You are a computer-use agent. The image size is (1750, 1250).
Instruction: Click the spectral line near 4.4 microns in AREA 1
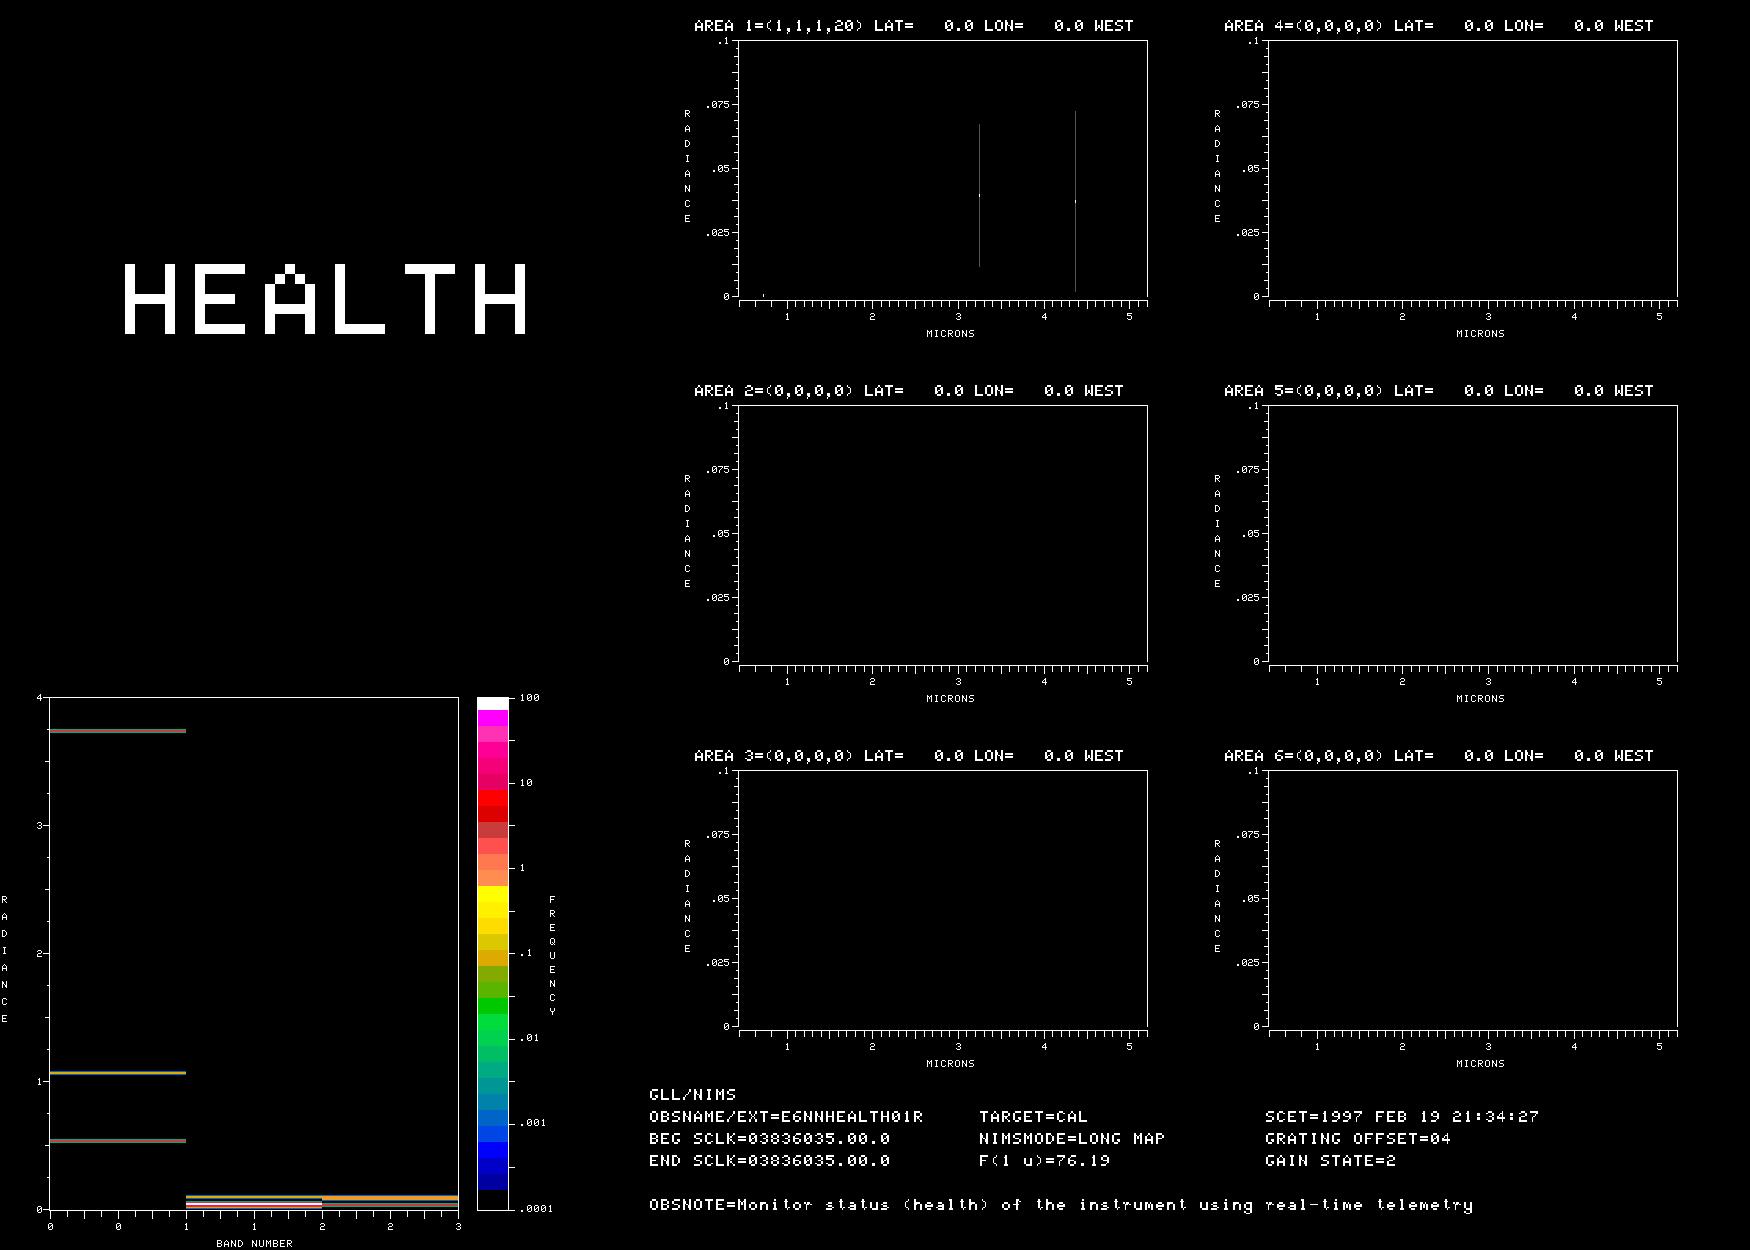[x=1075, y=201]
